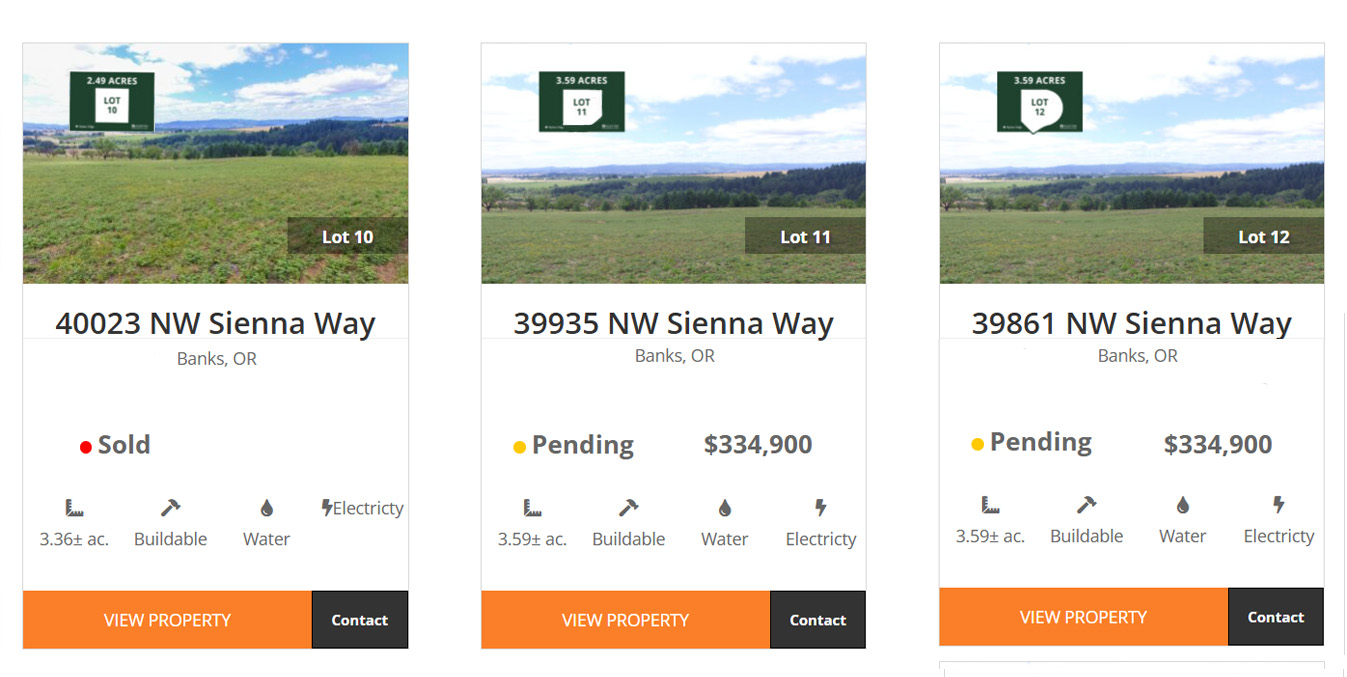Open View Property for 40023 NW Sienna Way
Viewport: 1347px width, 677px height.
[x=167, y=620]
